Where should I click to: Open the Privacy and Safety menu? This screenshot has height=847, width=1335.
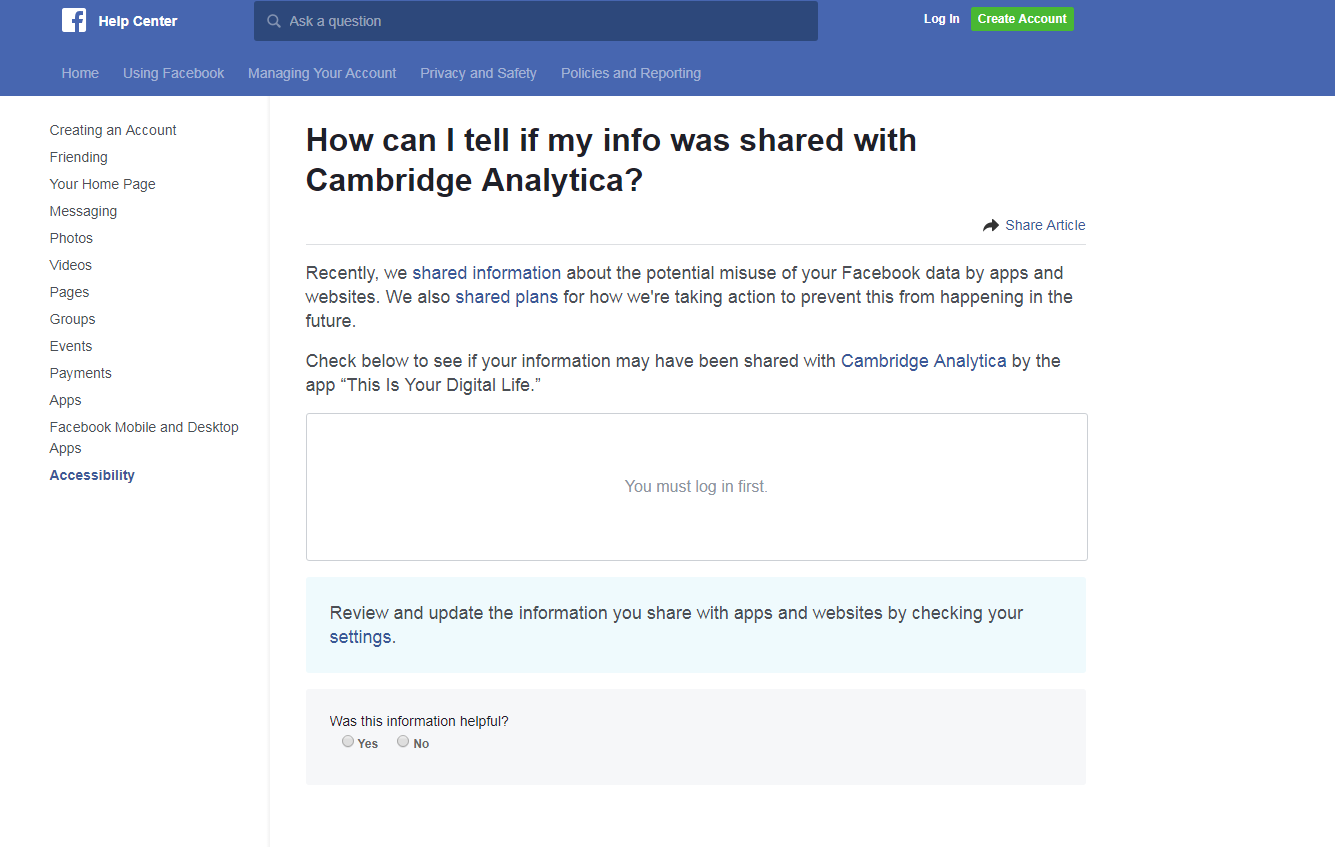click(478, 73)
